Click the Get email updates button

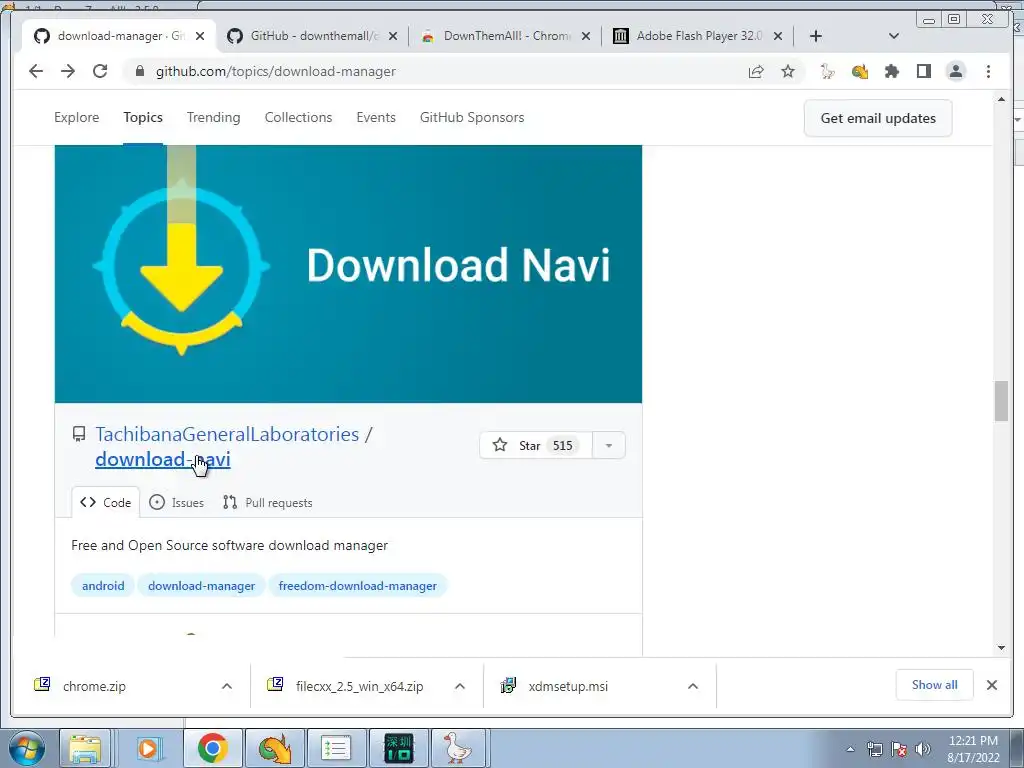tap(878, 118)
